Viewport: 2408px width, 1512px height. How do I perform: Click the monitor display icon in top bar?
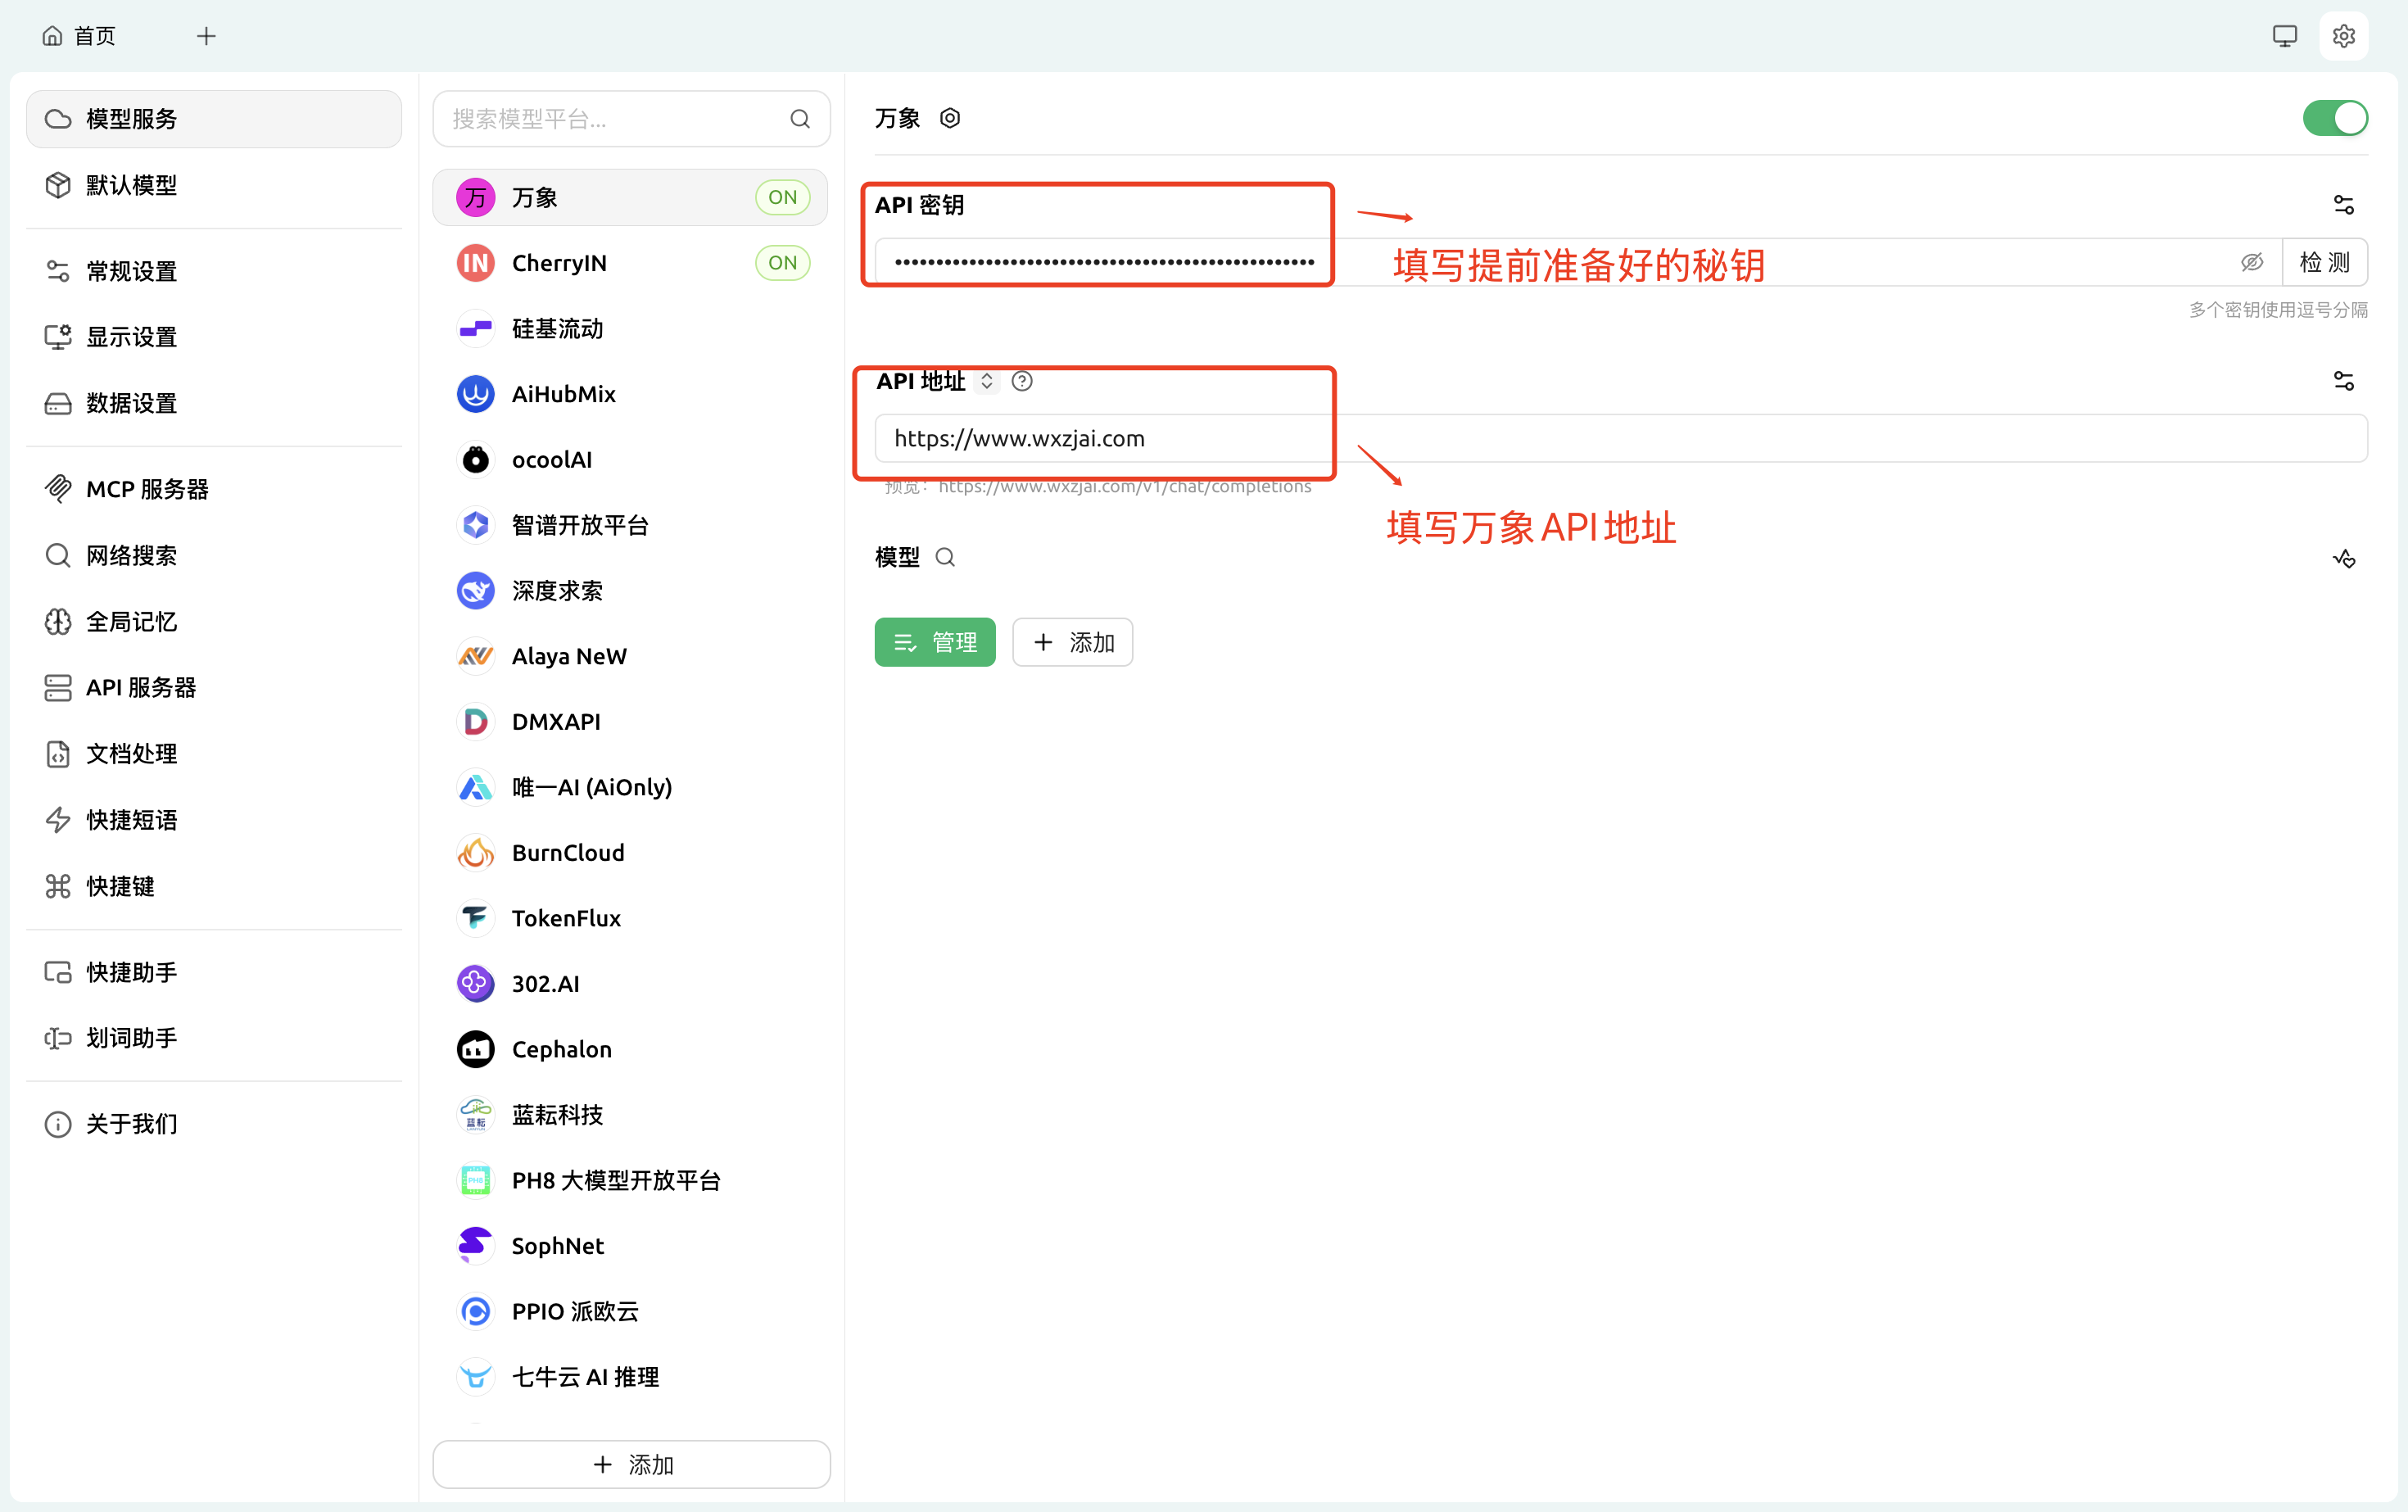[x=2284, y=36]
